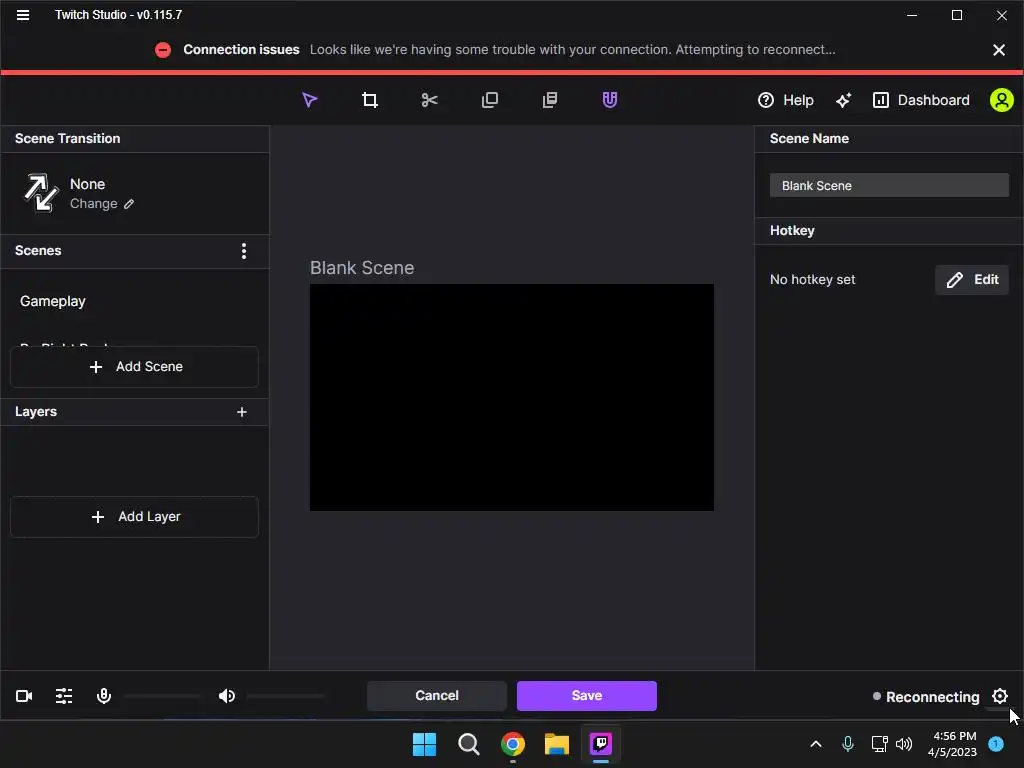This screenshot has width=1024, height=768.
Task: Open the Scenes three-dot options menu
Action: point(244,251)
